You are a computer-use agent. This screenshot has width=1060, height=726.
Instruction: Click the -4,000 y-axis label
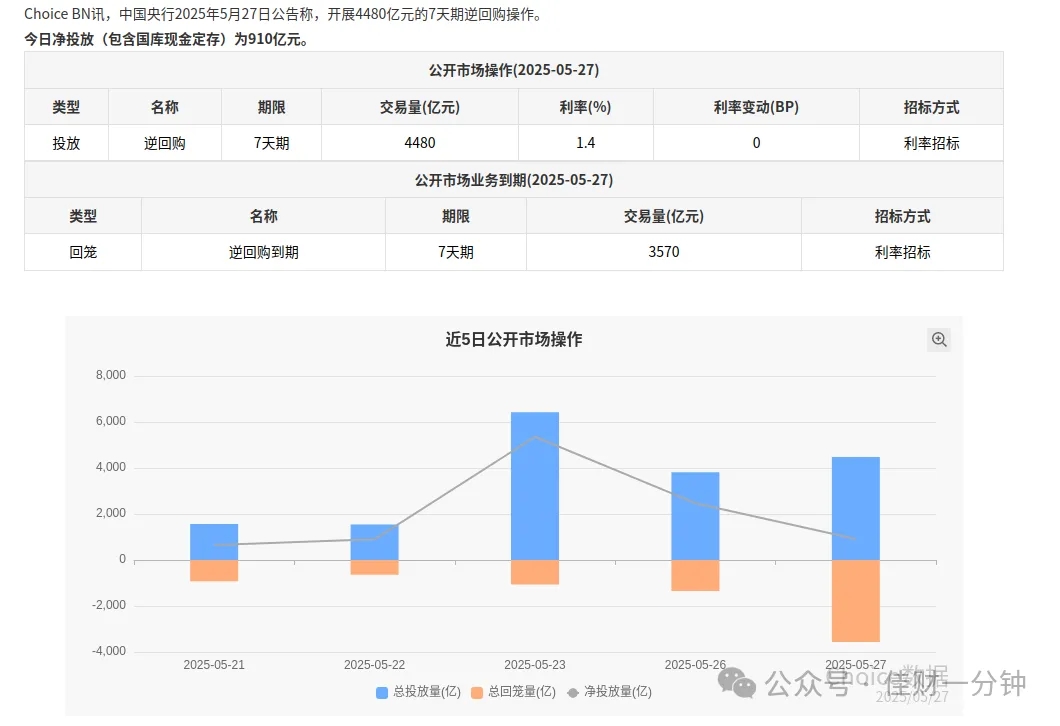[109, 651]
